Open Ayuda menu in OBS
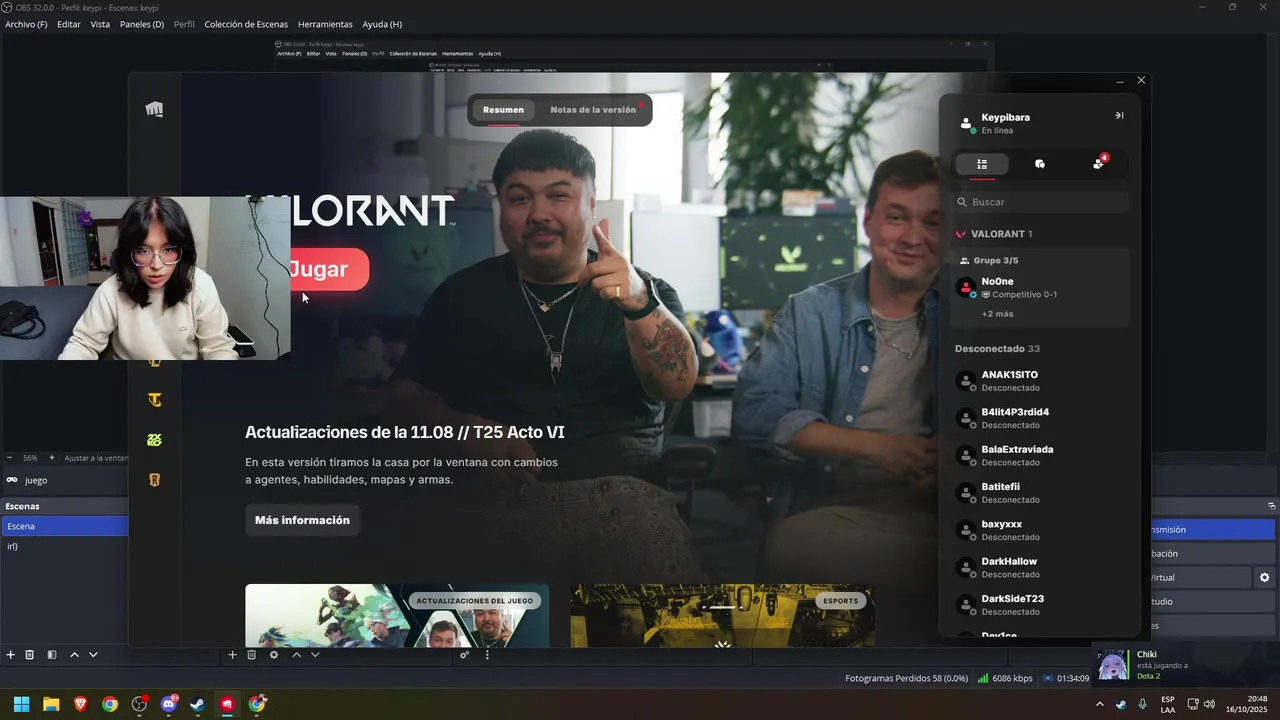The image size is (1280, 720). (x=382, y=24)
